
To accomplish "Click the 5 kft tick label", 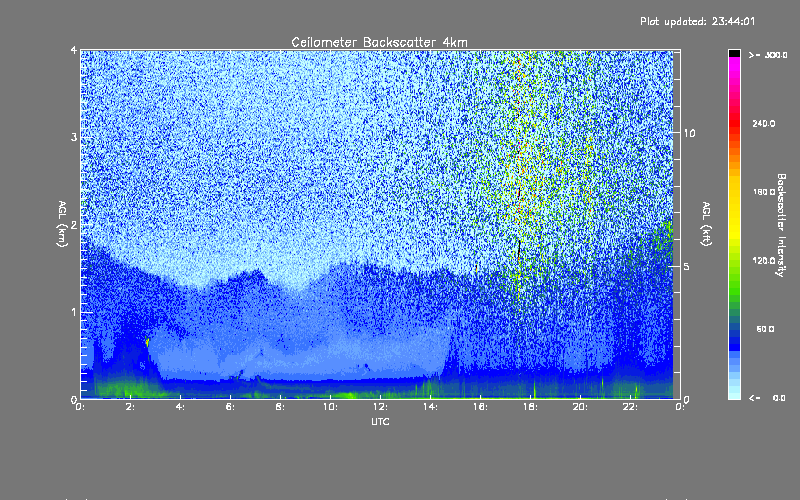I will 687,267.
